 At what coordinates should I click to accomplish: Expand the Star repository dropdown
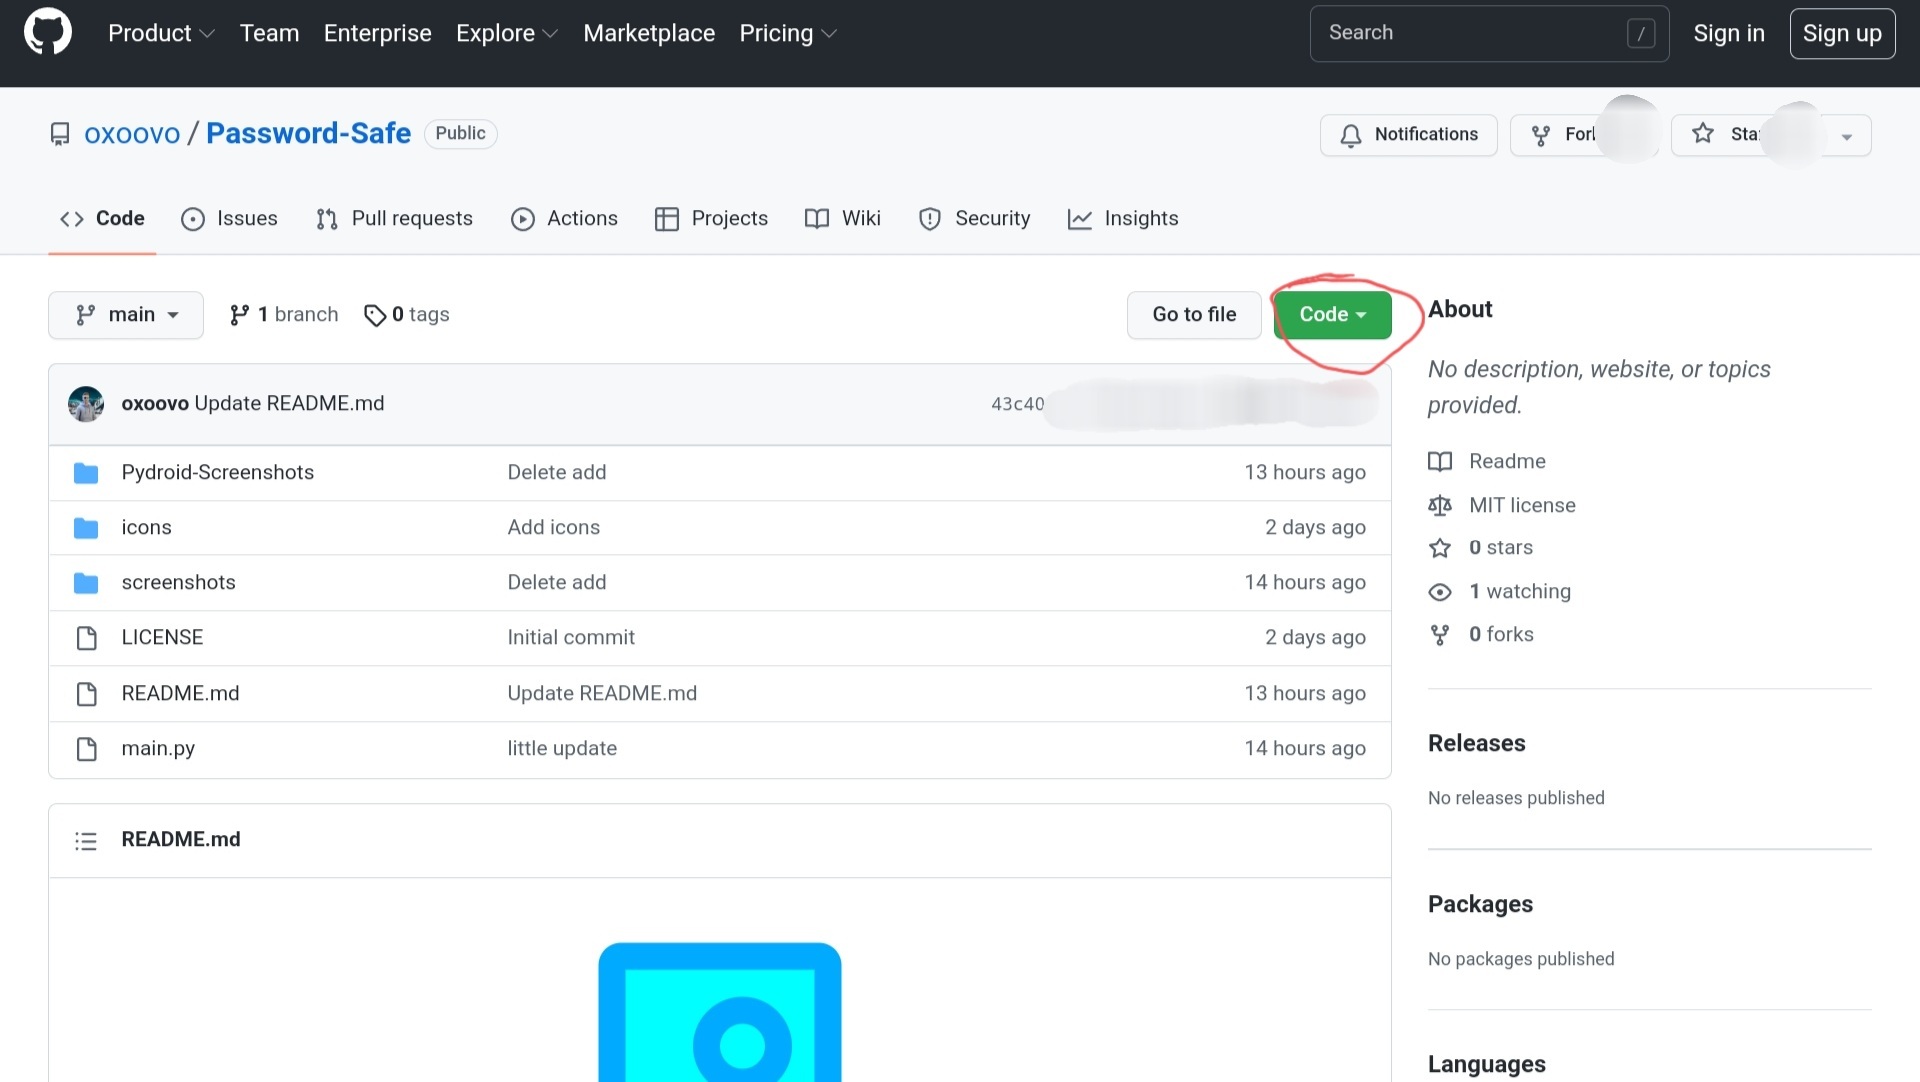[x=1847, y=133]
